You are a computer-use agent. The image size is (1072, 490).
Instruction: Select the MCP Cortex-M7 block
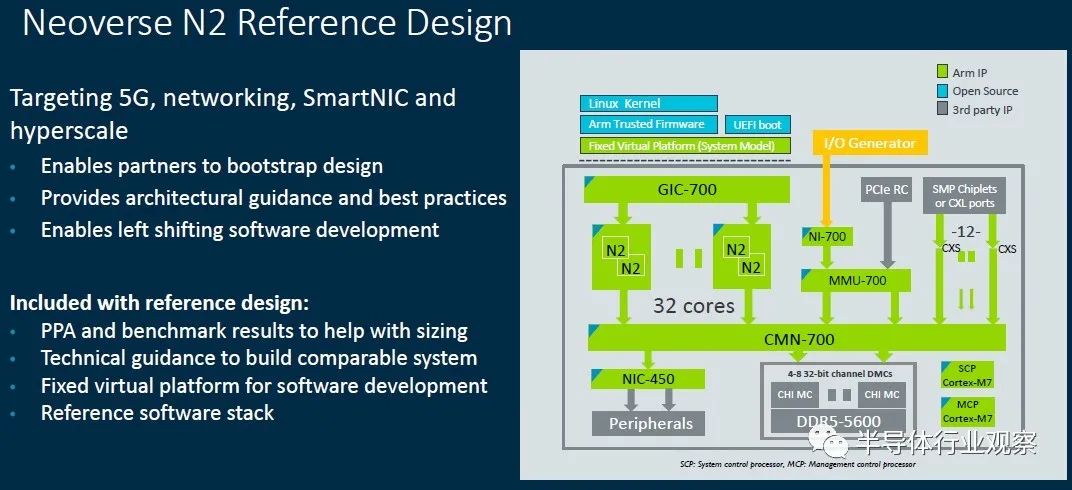[967, 410]
